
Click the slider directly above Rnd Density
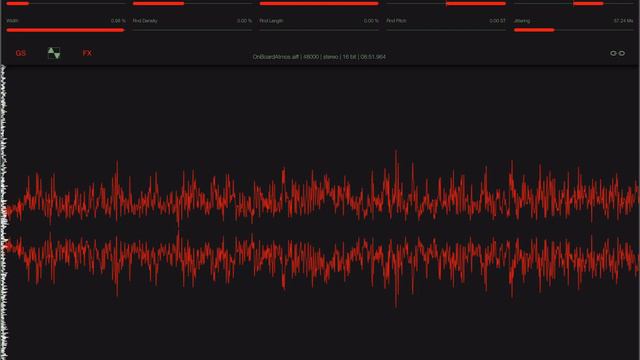(x=192, y=3)
